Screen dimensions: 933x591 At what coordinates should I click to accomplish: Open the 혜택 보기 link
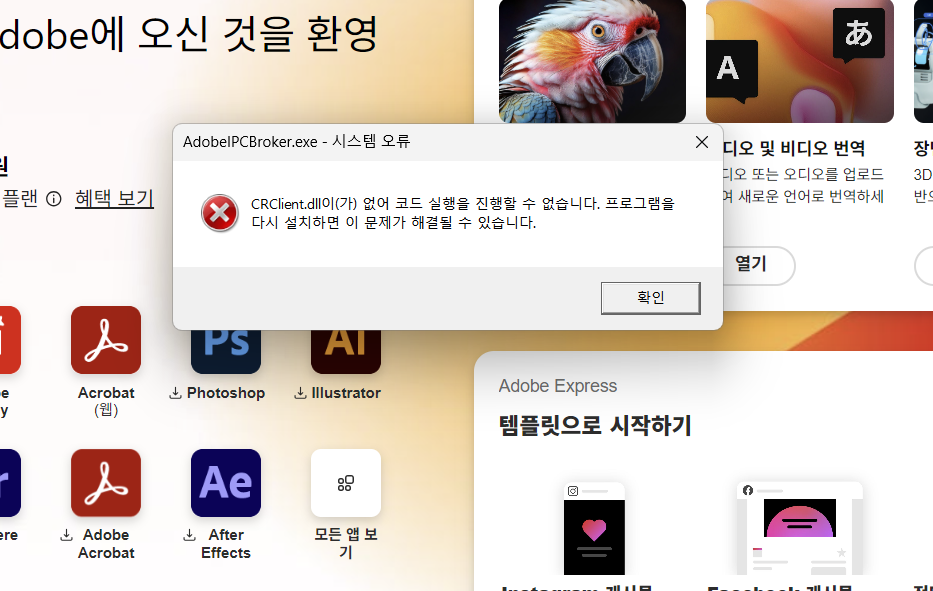(x=113, y=198)
